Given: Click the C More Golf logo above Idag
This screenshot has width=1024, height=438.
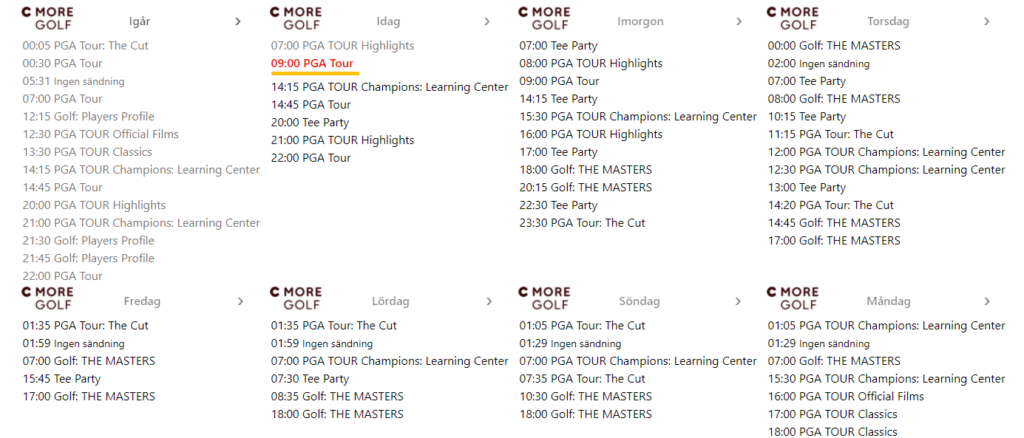Looking at the screenshot, I should click(296, 18).
